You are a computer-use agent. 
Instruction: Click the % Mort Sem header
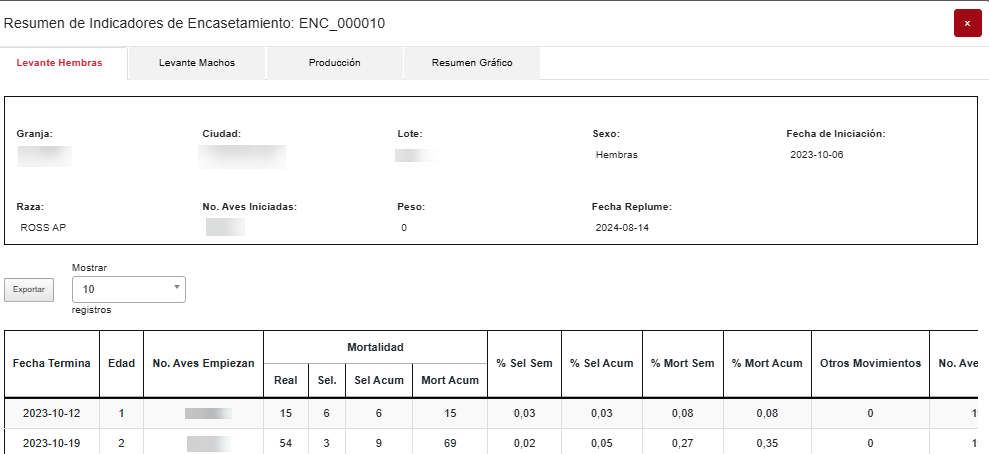pyautogui.click(x=683, y=363)
